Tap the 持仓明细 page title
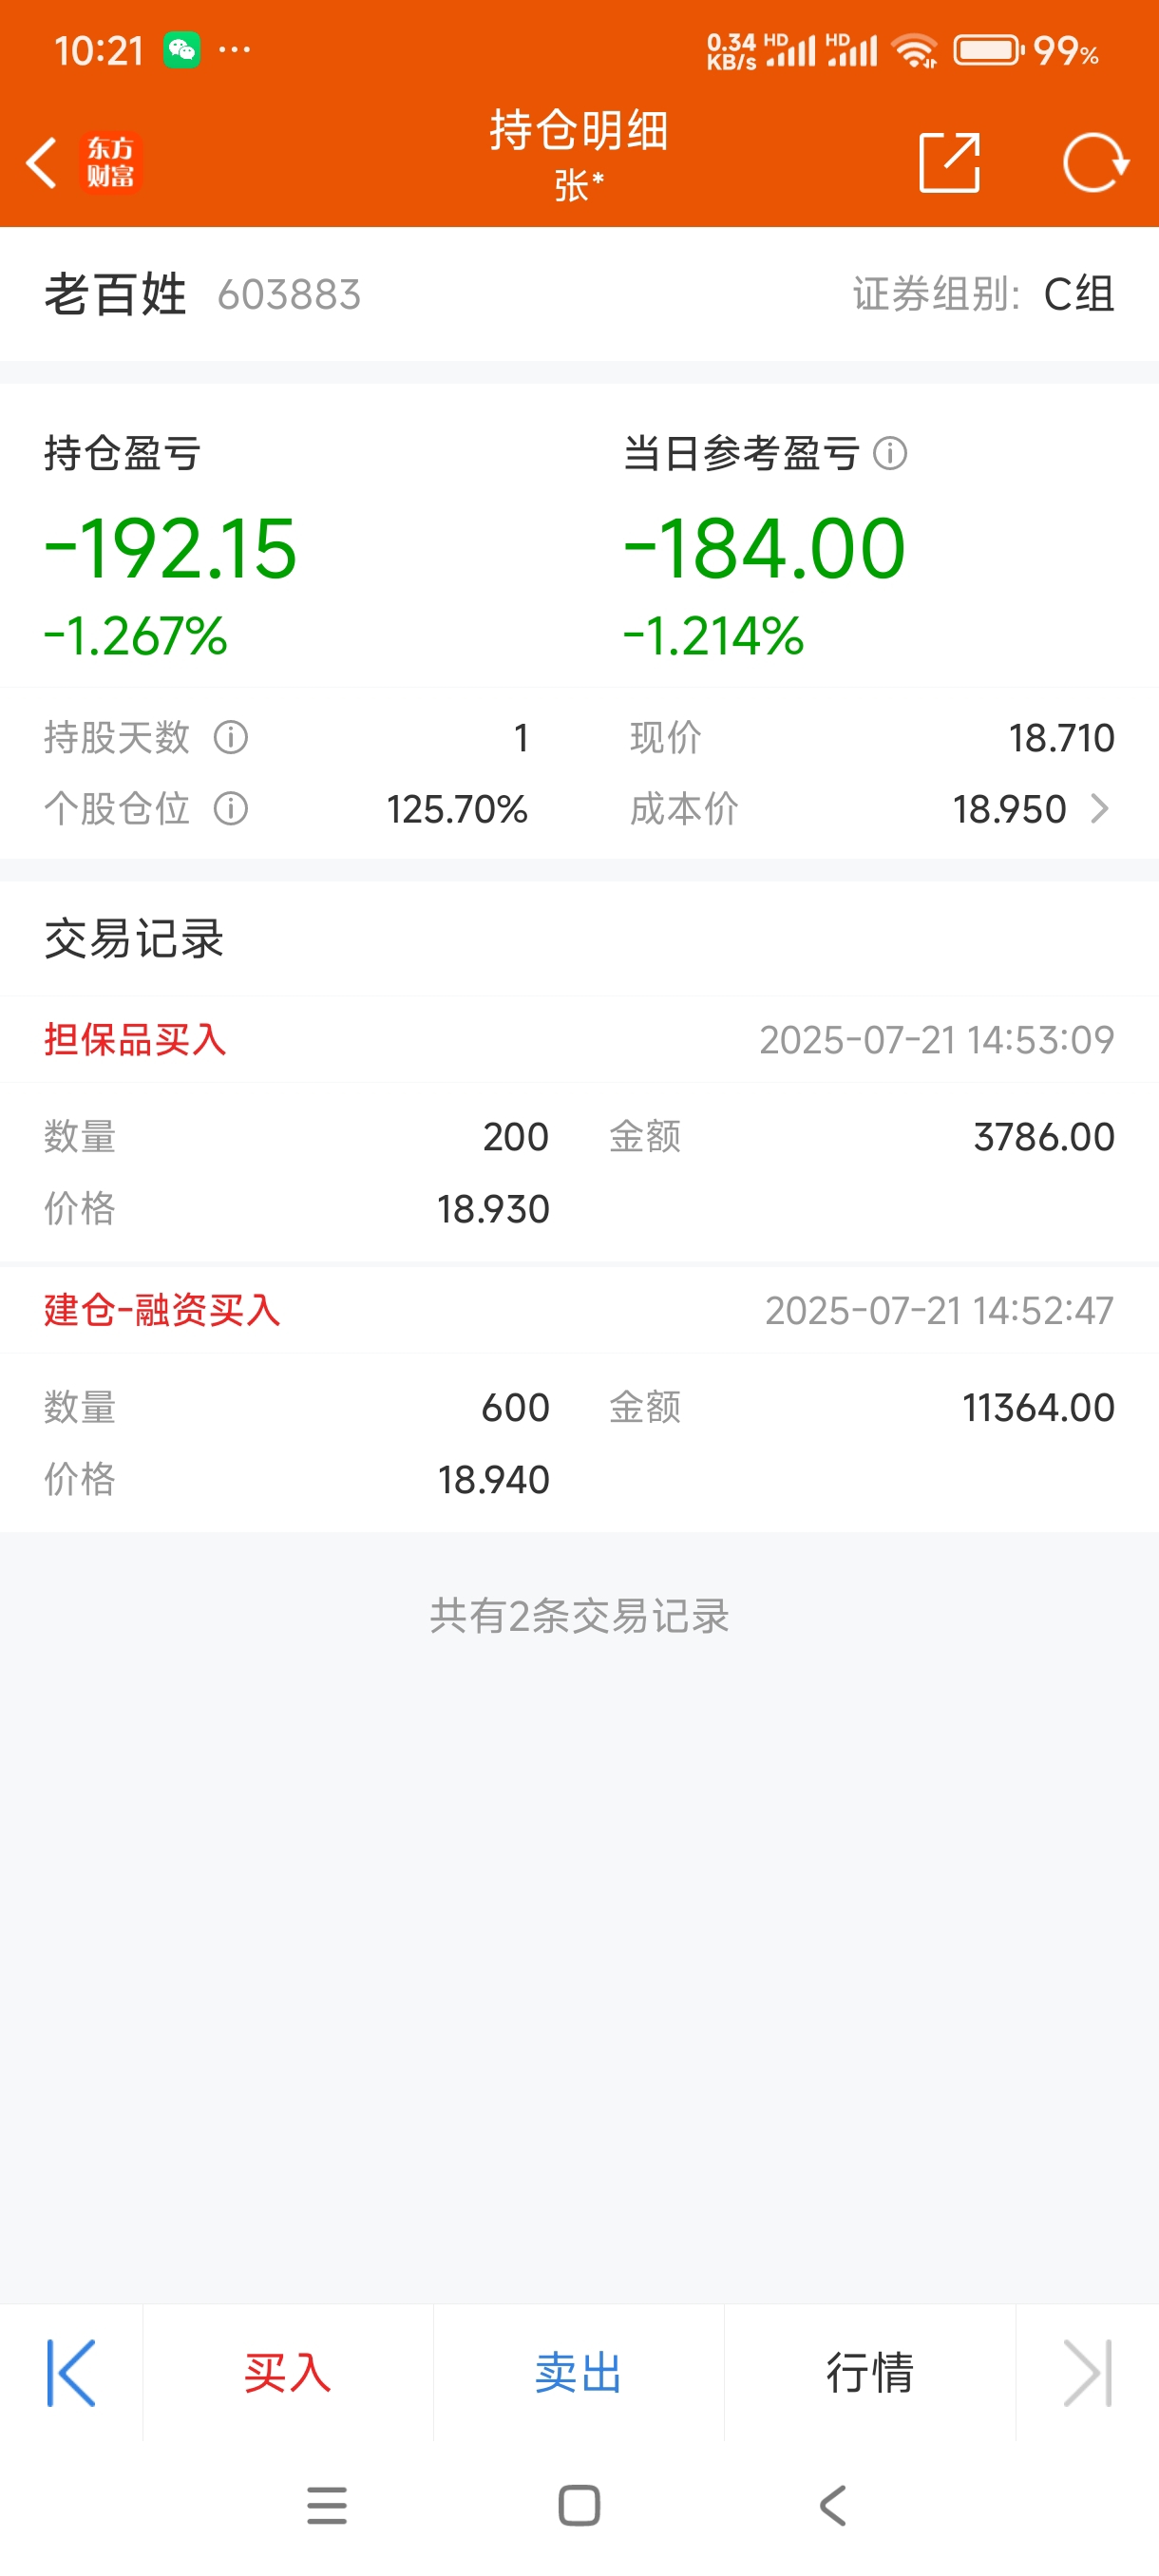The width and height of the screenshot is (1159, 2576). click(x=579, y=130)
